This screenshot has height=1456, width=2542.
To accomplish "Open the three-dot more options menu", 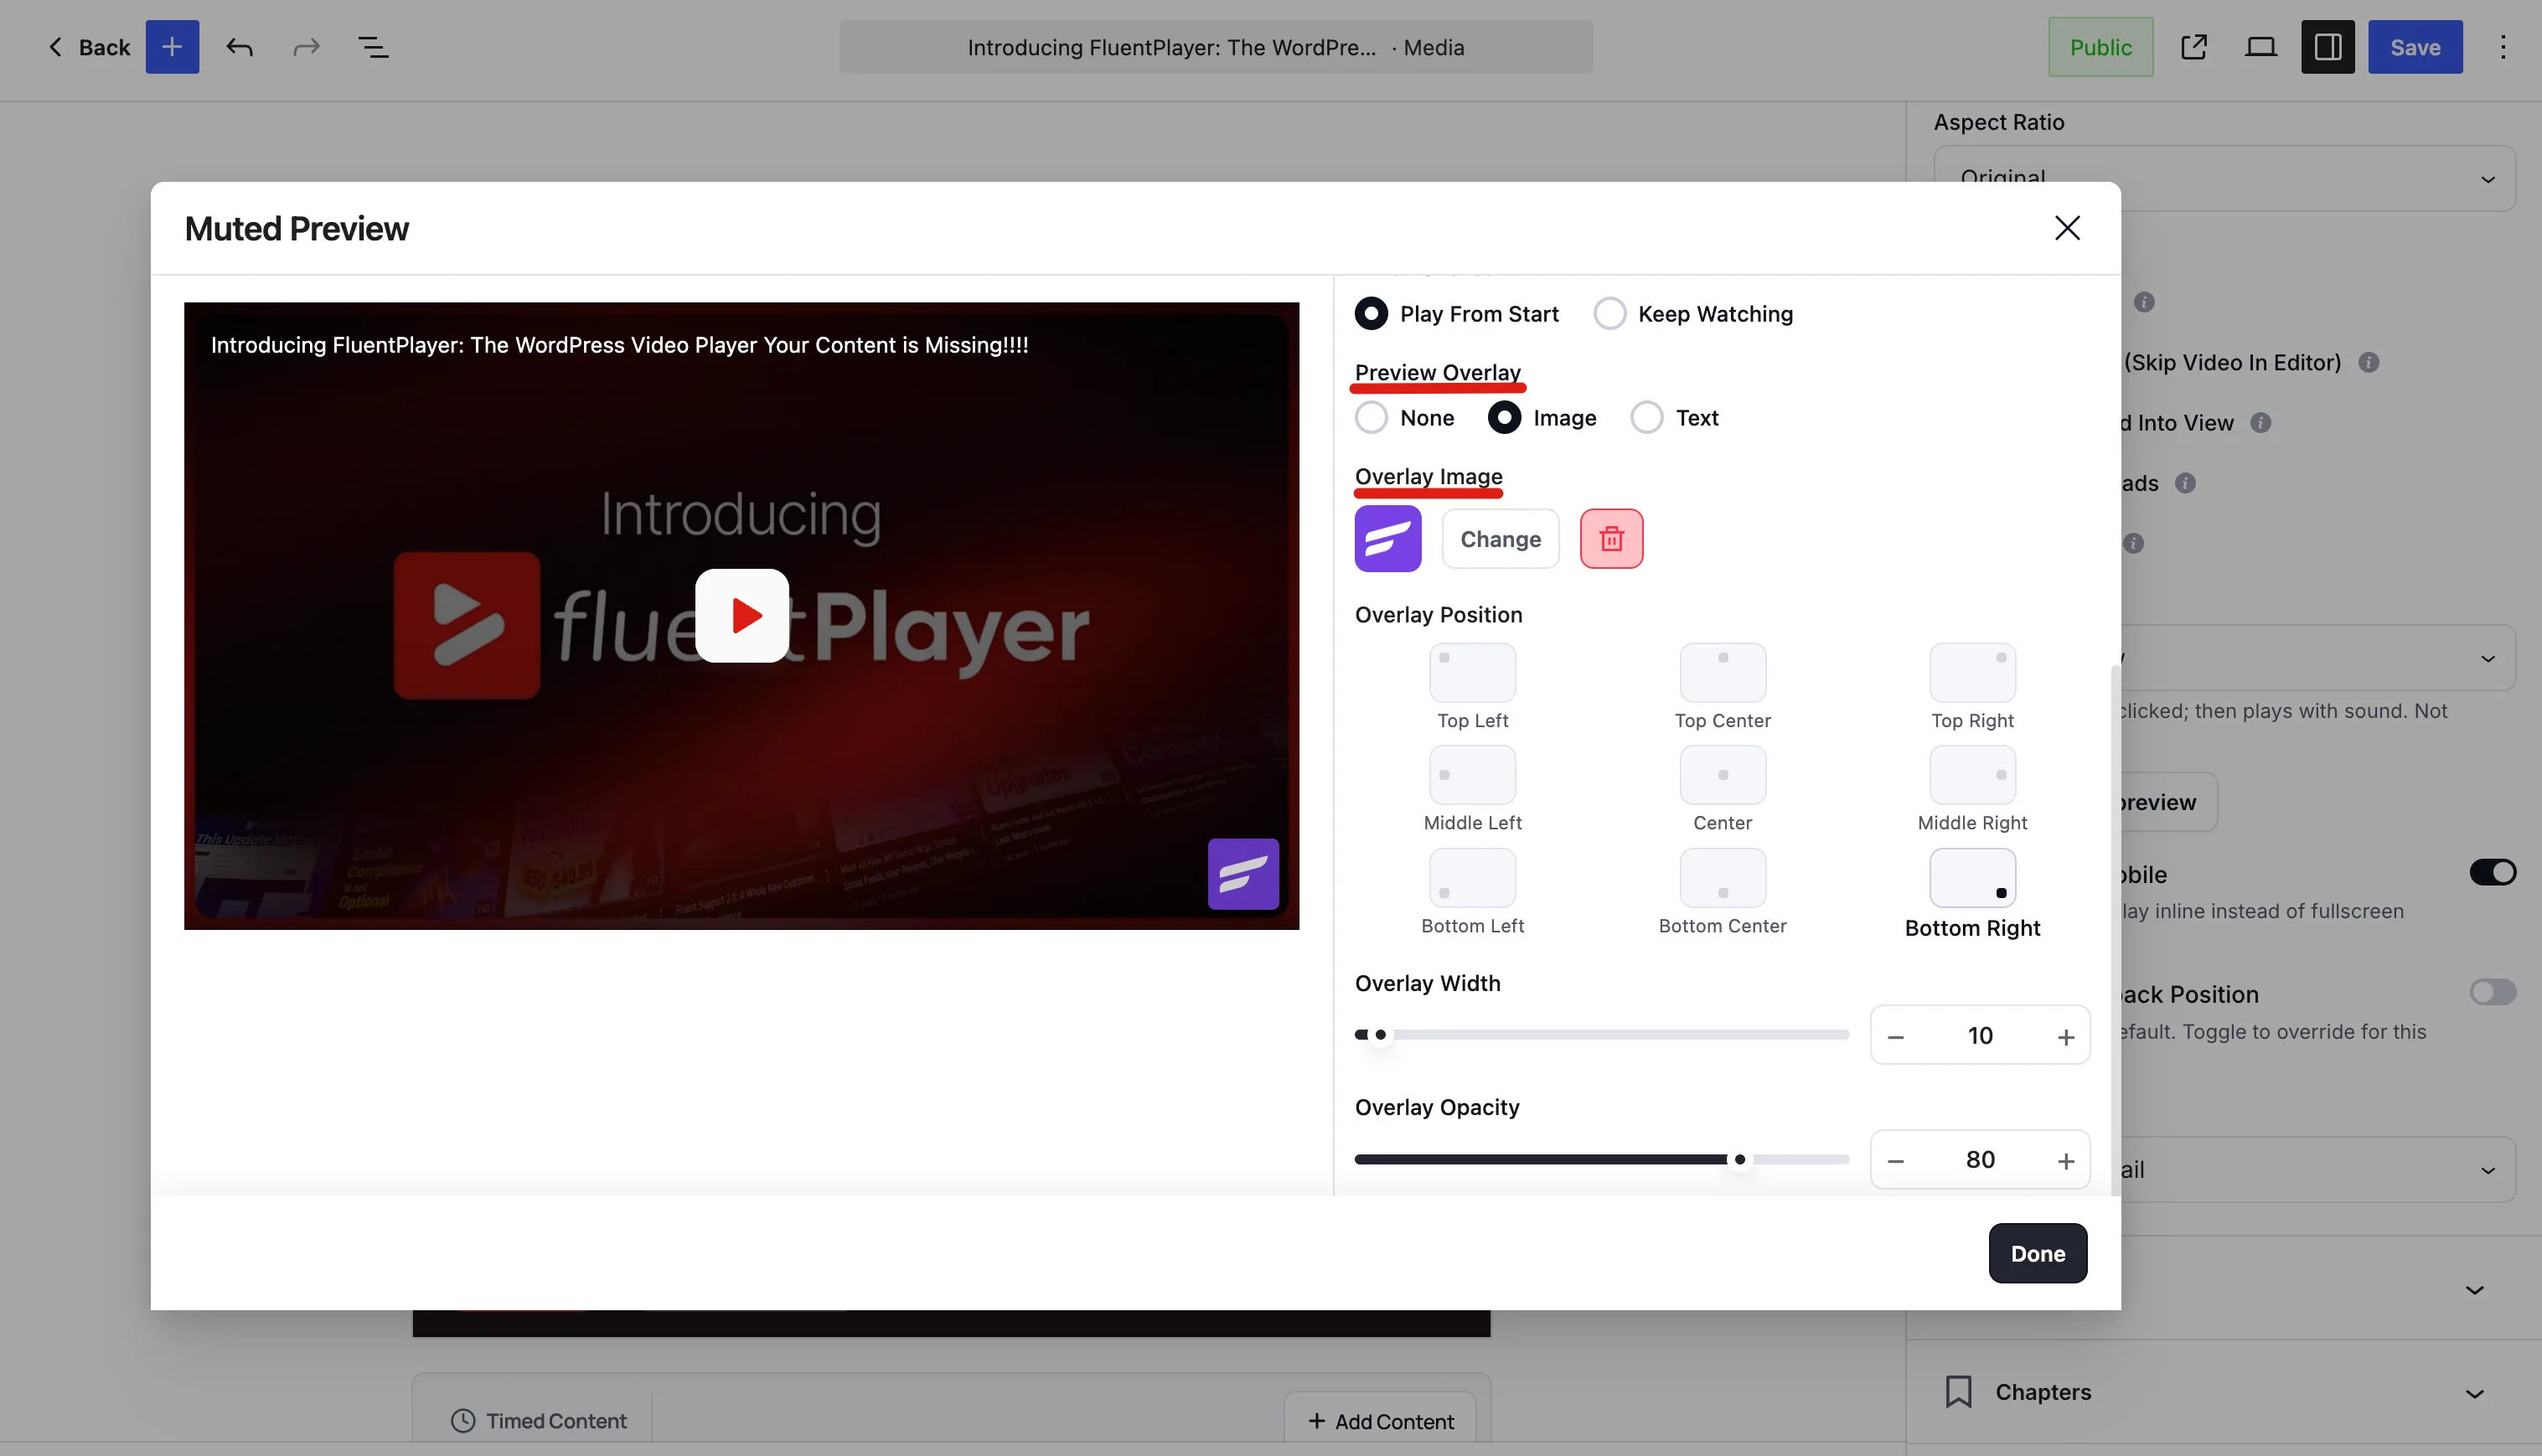I will point(2502,47).
